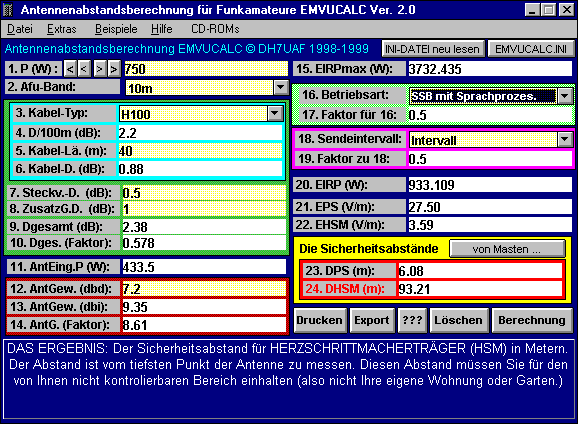Click Steckv.-D. field showing 0.5

(204, 193)
